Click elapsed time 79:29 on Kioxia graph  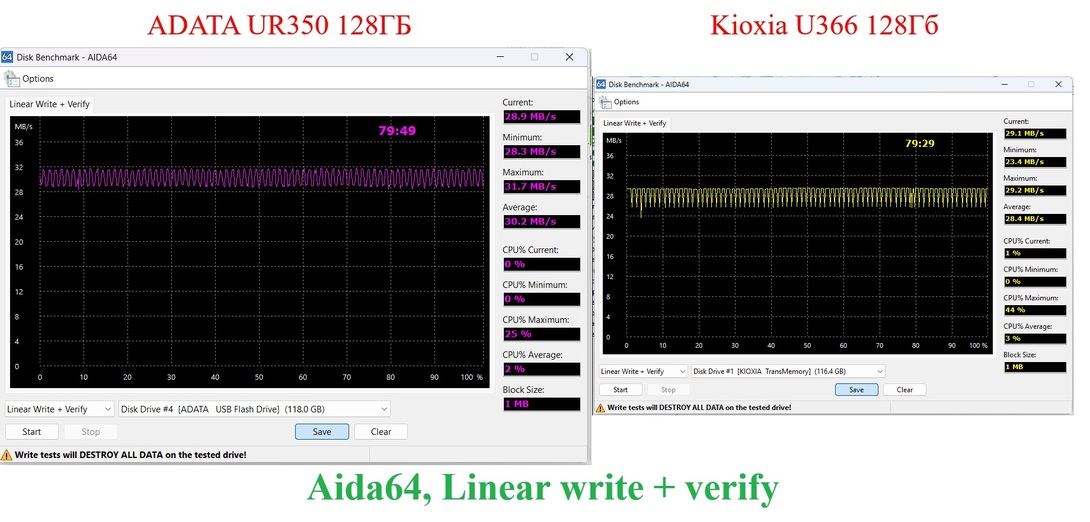coord(920,144)
